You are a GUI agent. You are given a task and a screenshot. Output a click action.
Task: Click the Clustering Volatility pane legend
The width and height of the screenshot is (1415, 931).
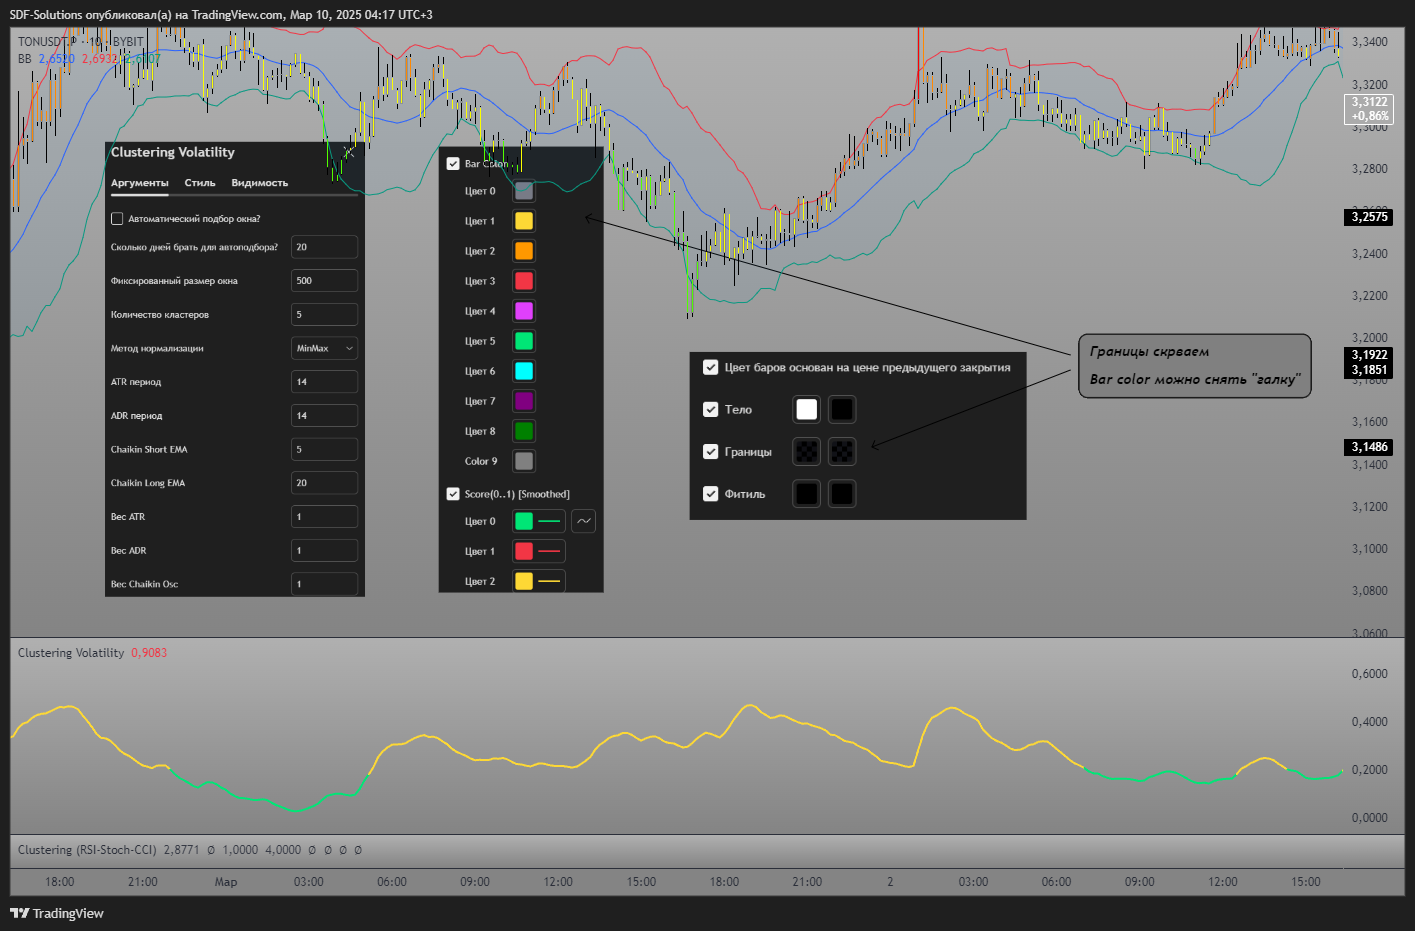[71, 653]
